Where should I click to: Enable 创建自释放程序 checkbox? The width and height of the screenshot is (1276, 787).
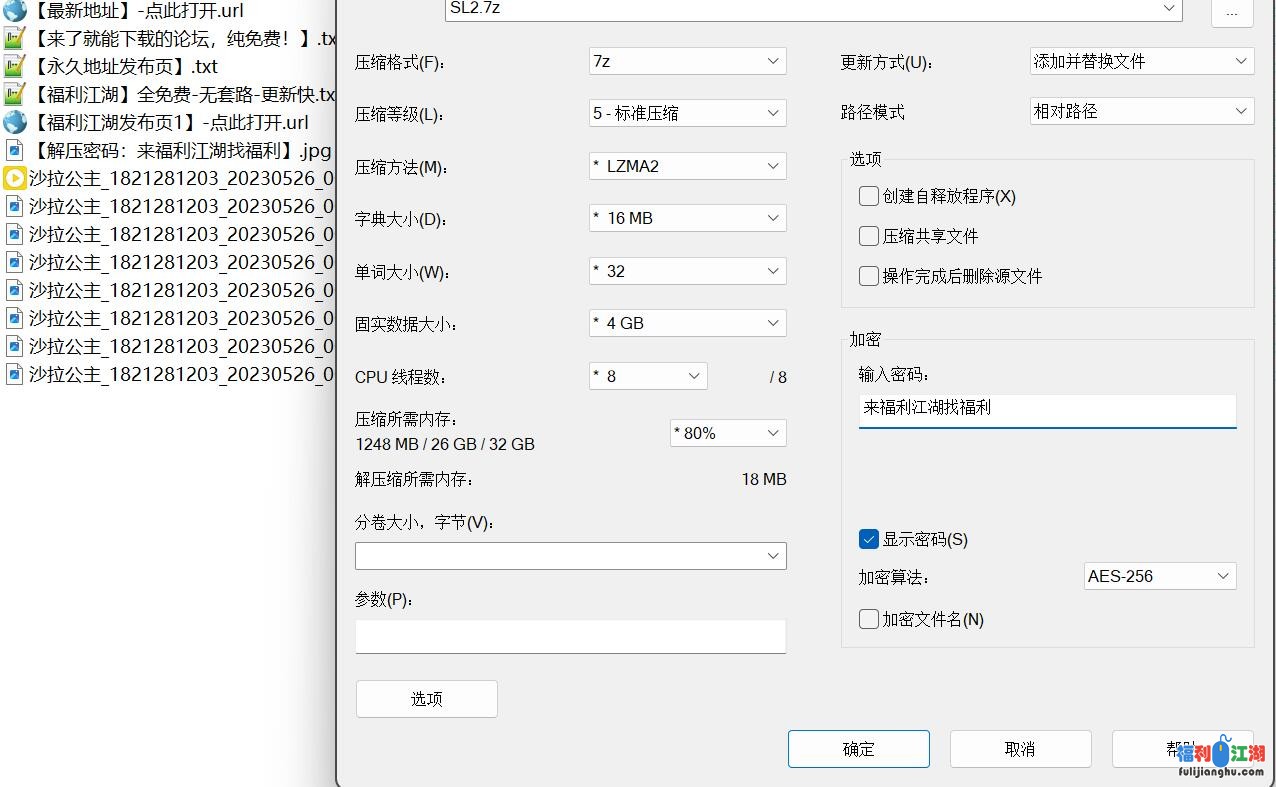[x=868, y=196]
